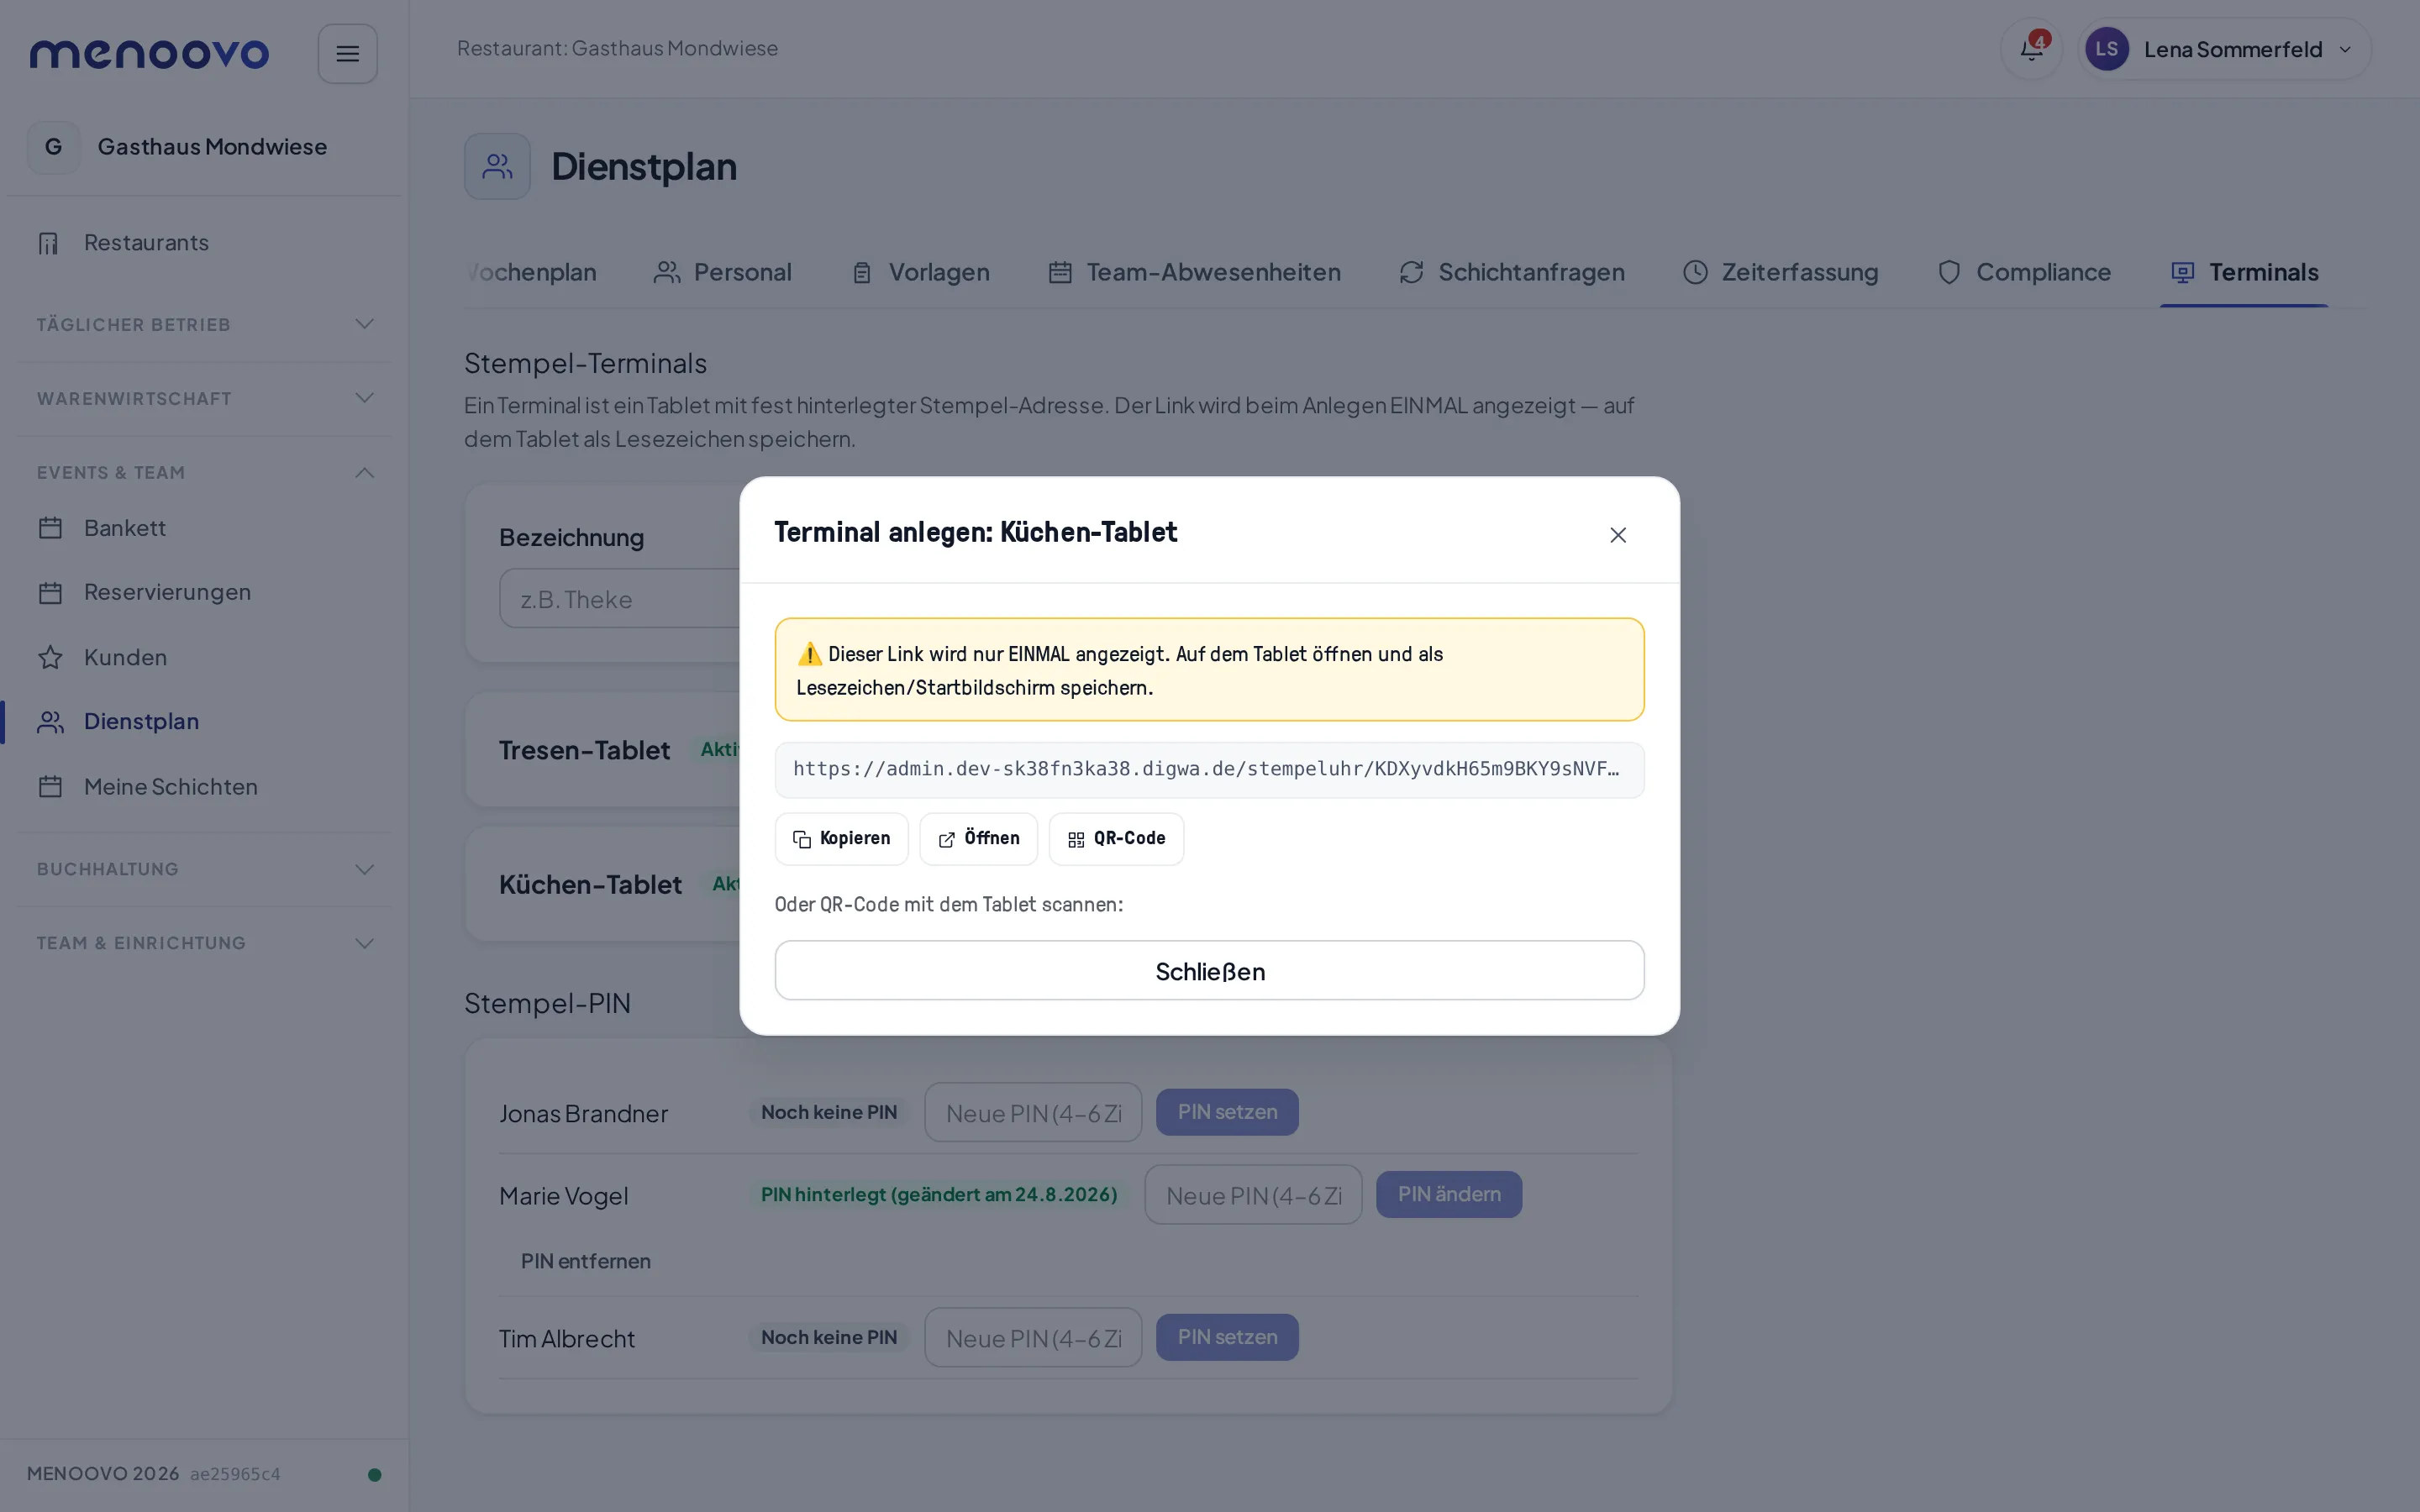Open Restaurants in the sidebar
The width and height of the screenshot is (2420, 1512).
tap(204, 243)
